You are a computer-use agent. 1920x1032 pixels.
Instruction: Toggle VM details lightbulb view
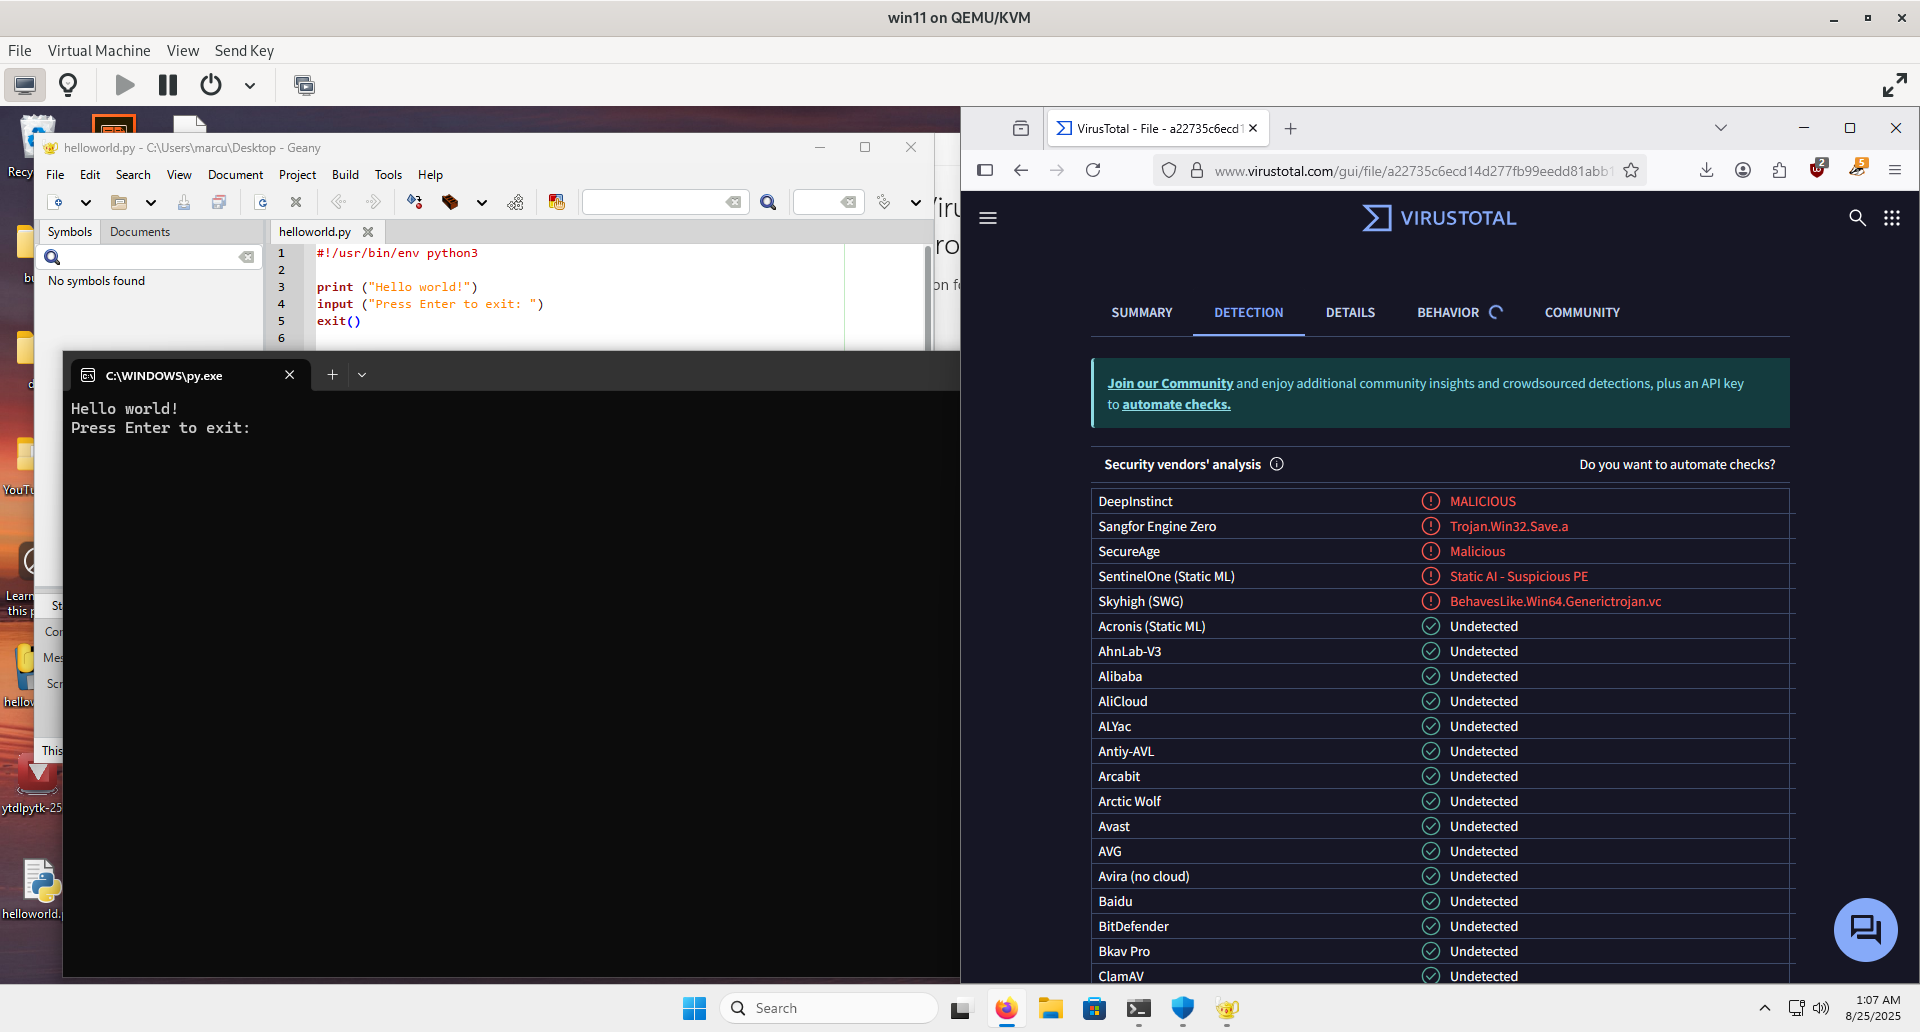tap(68, 85)
